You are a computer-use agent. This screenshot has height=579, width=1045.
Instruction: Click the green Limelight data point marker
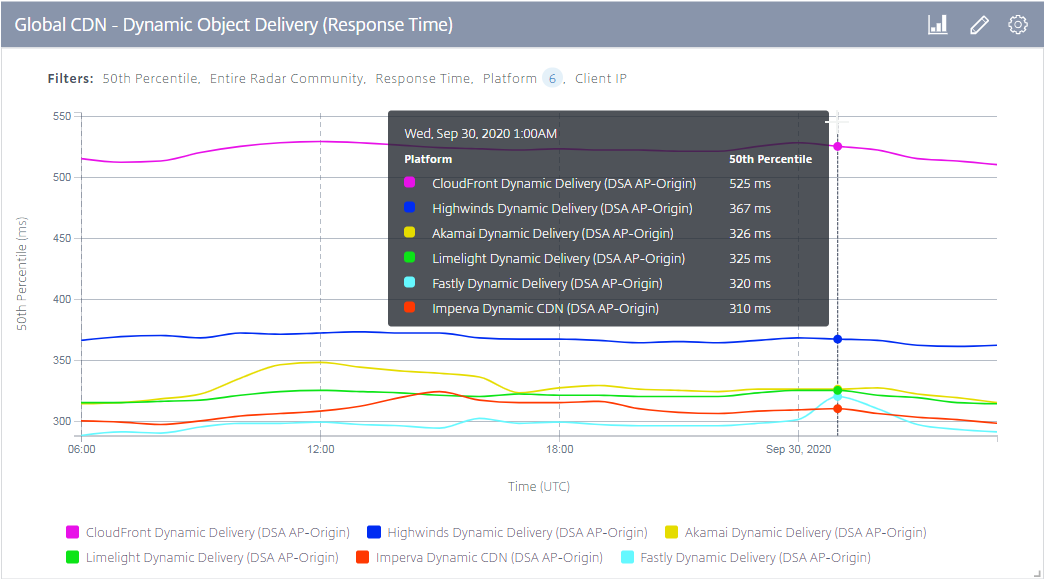(x=838, y=390)
